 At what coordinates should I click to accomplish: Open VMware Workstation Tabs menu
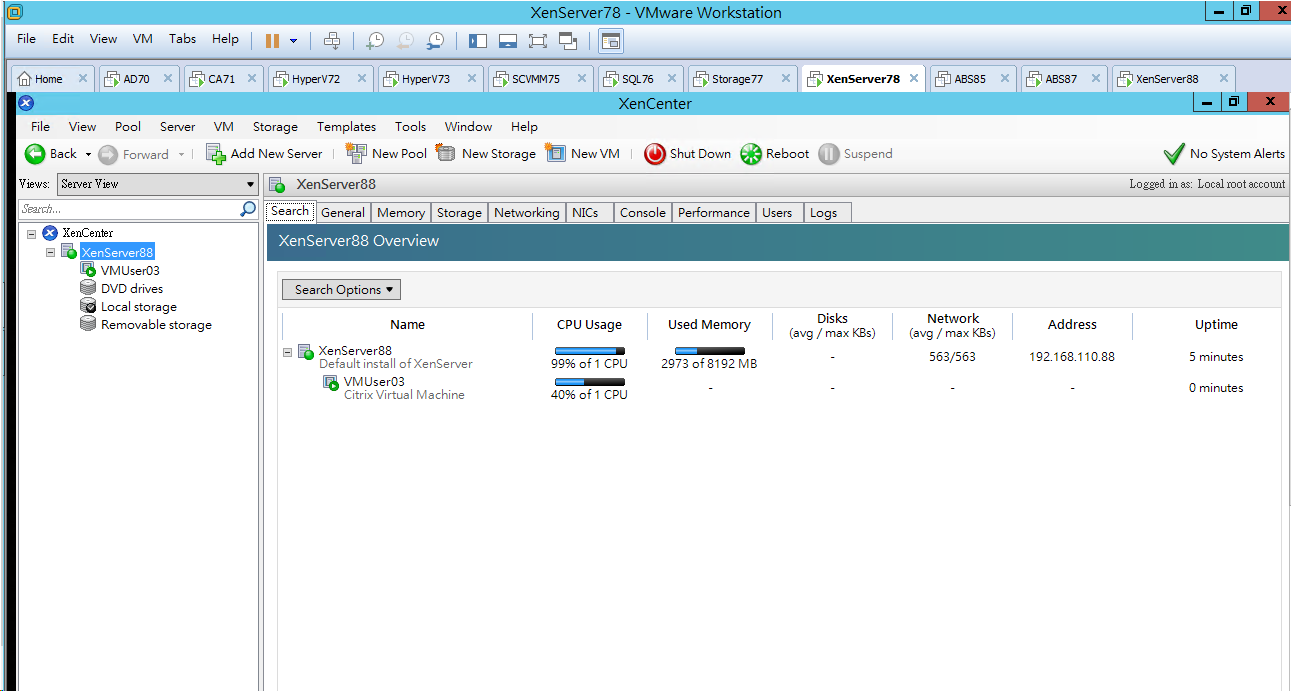click(x=182, y=39)
